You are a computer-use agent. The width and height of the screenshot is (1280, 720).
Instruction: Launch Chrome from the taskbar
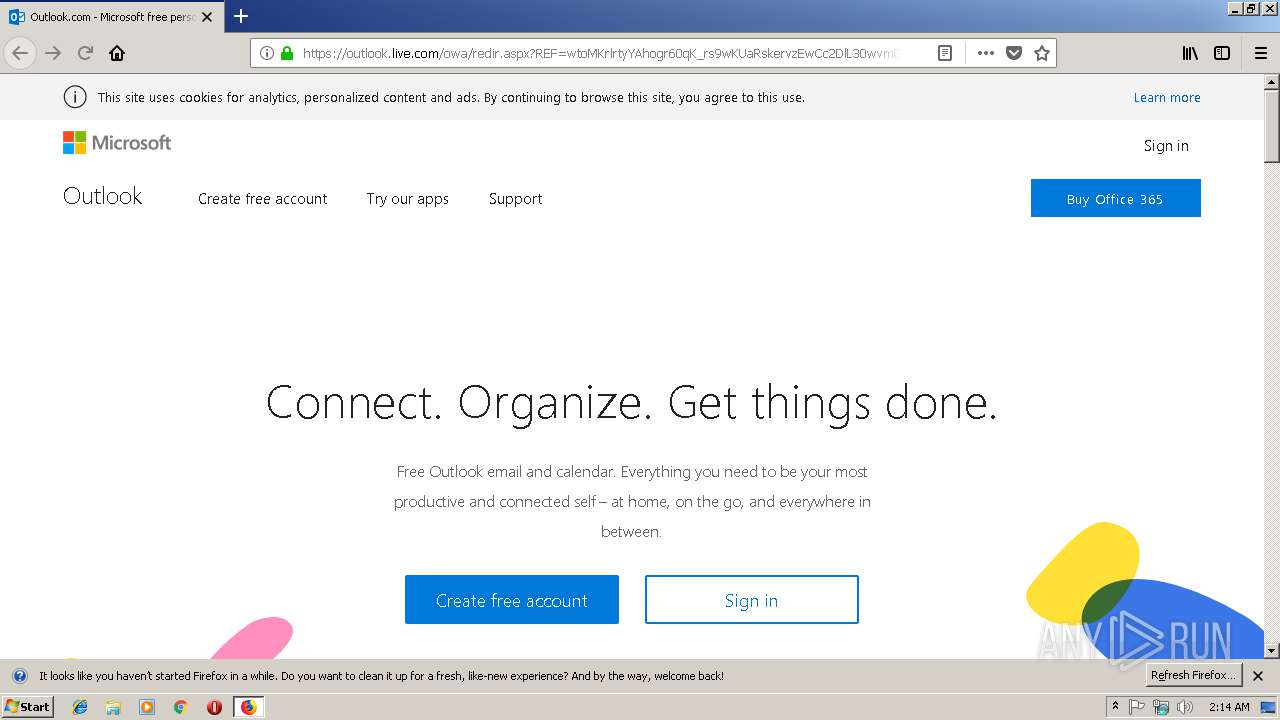coord(181,707)
